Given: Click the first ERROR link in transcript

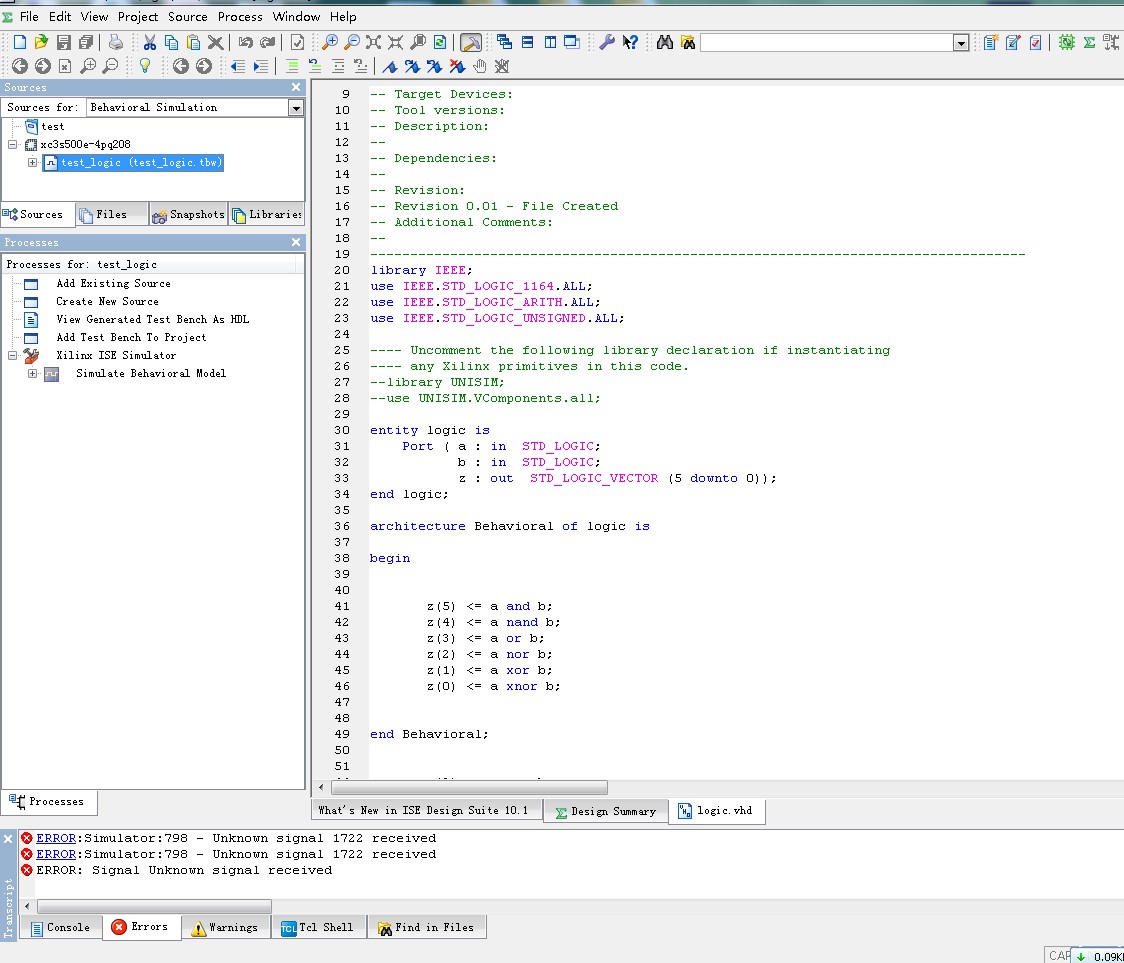Looking at the screenshot, I should (56, 838).
